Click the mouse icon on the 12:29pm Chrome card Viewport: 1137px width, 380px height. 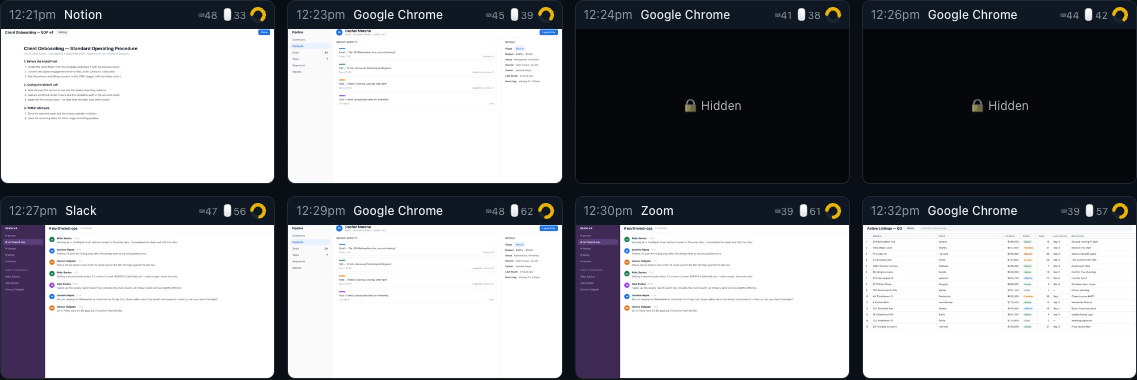pyautogui.click(x=515, y=211)
